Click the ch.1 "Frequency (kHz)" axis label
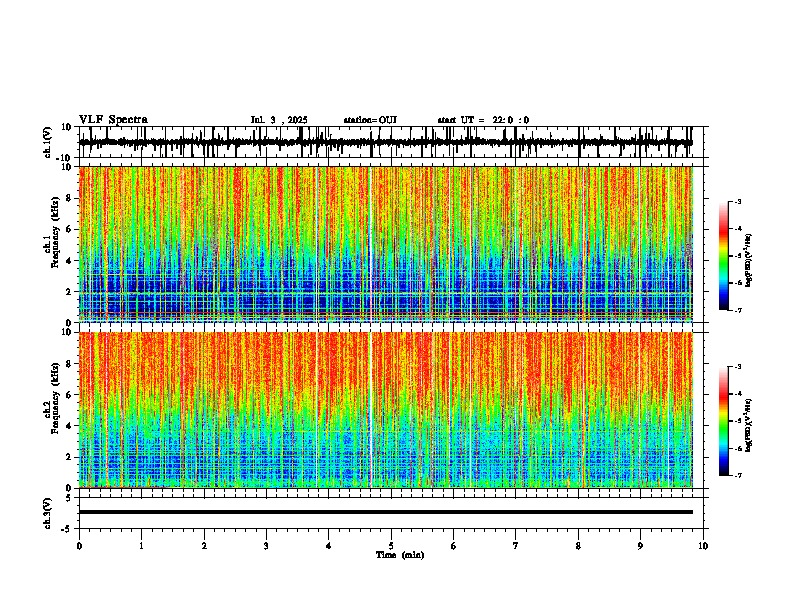The image size is (792, 612). (55, 233)
